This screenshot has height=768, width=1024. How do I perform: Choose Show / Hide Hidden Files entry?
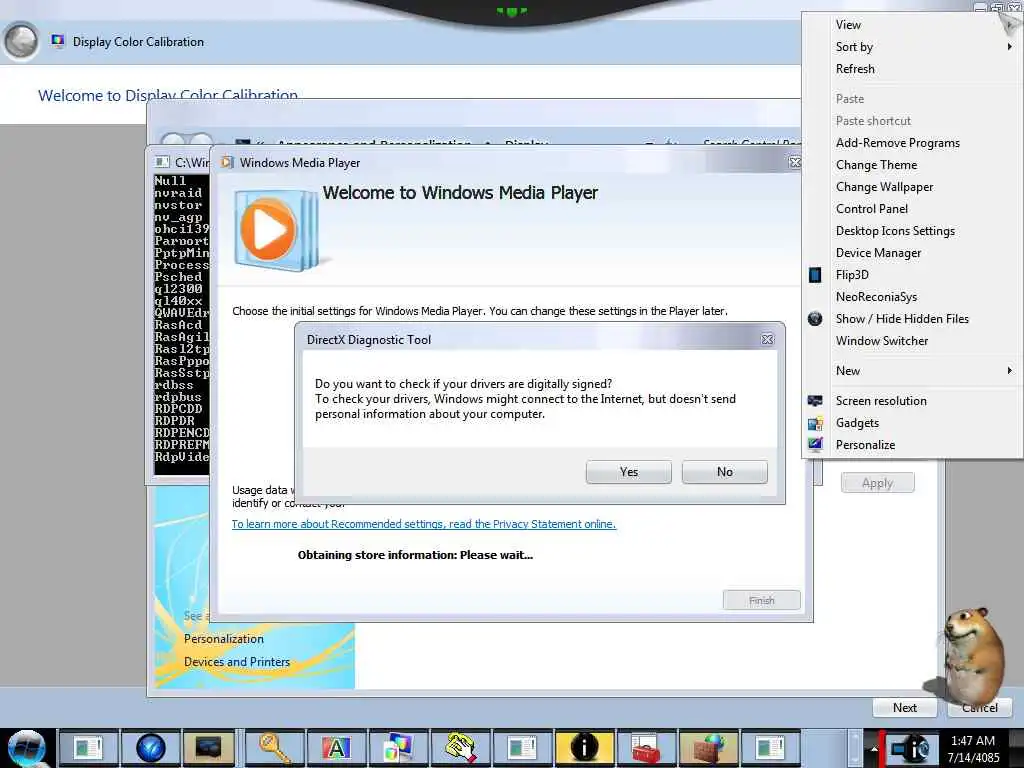click(x=902, y=319)
